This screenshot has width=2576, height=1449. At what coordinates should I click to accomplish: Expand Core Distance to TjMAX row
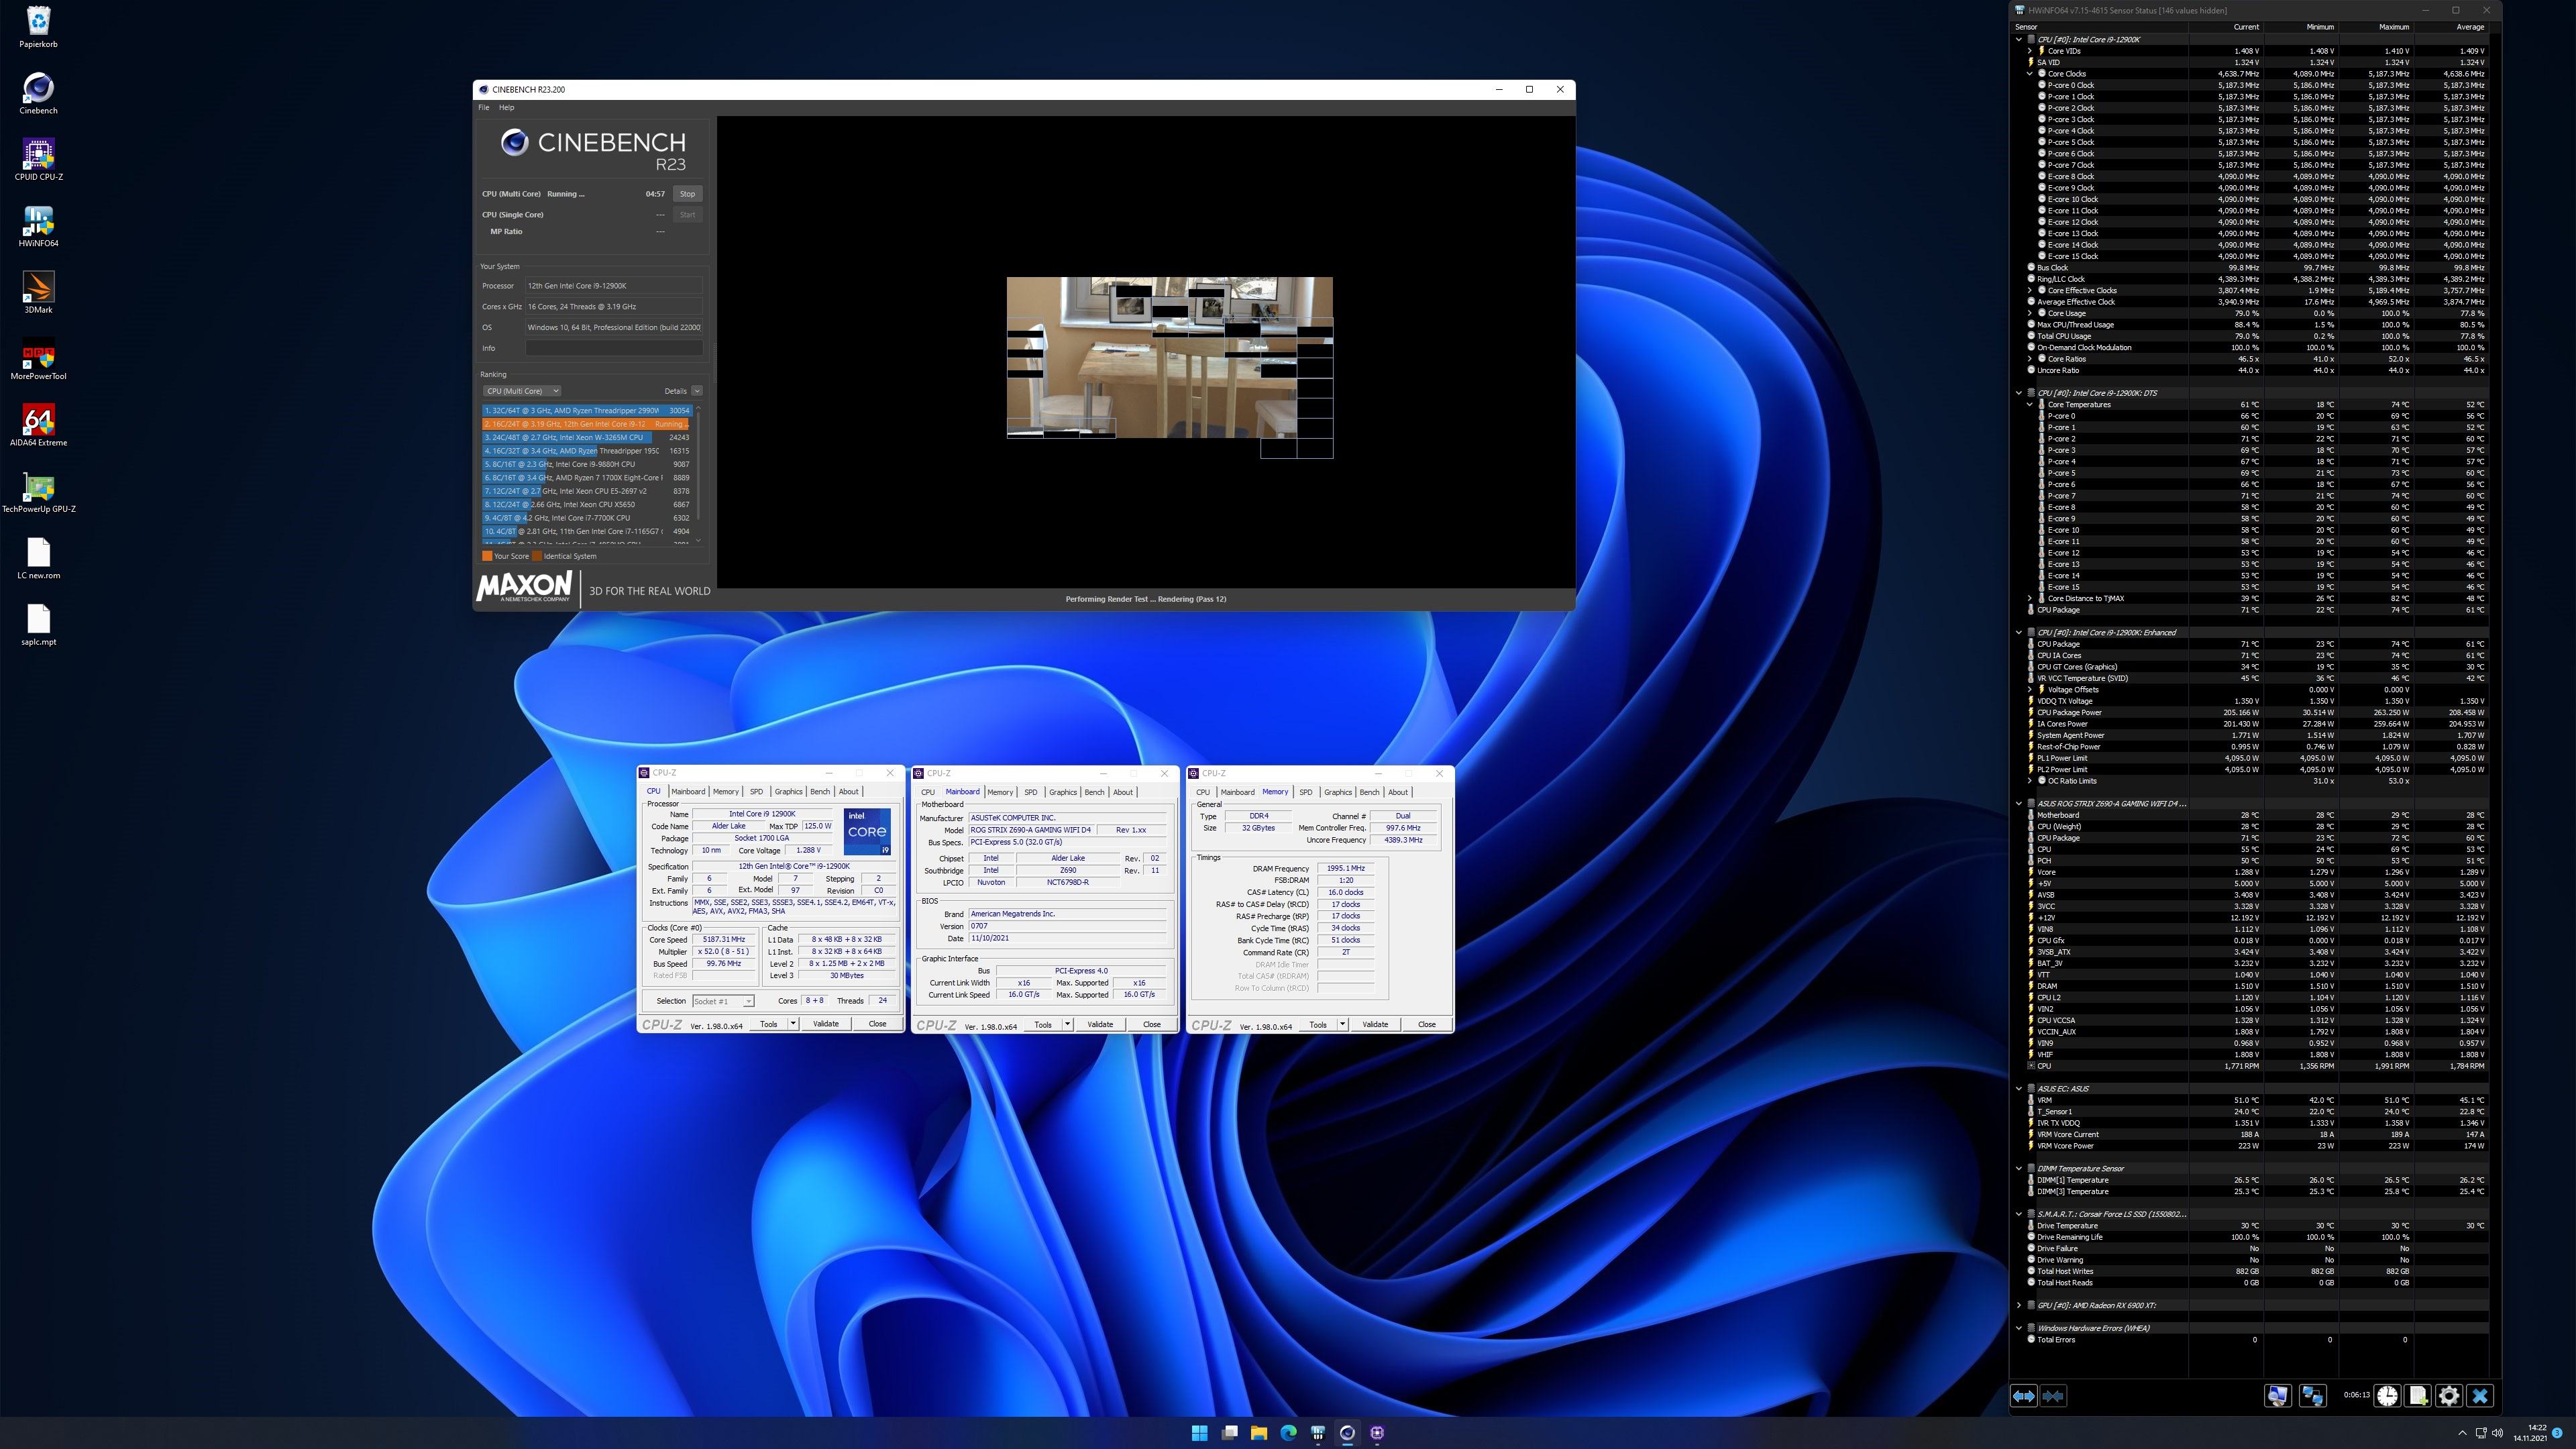2029,598
